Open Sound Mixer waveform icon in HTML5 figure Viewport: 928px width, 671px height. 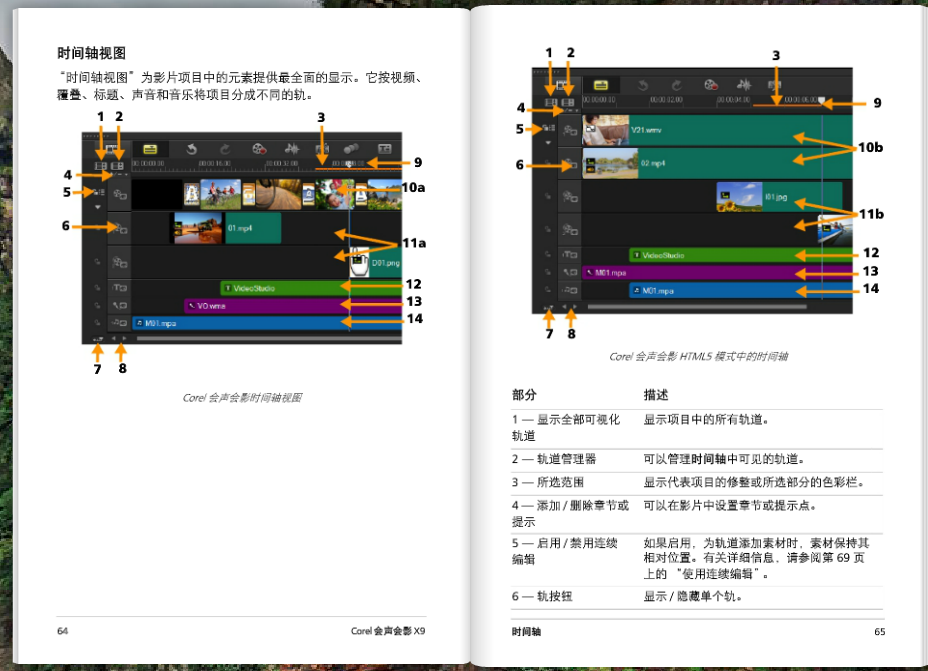pos(744,85)
